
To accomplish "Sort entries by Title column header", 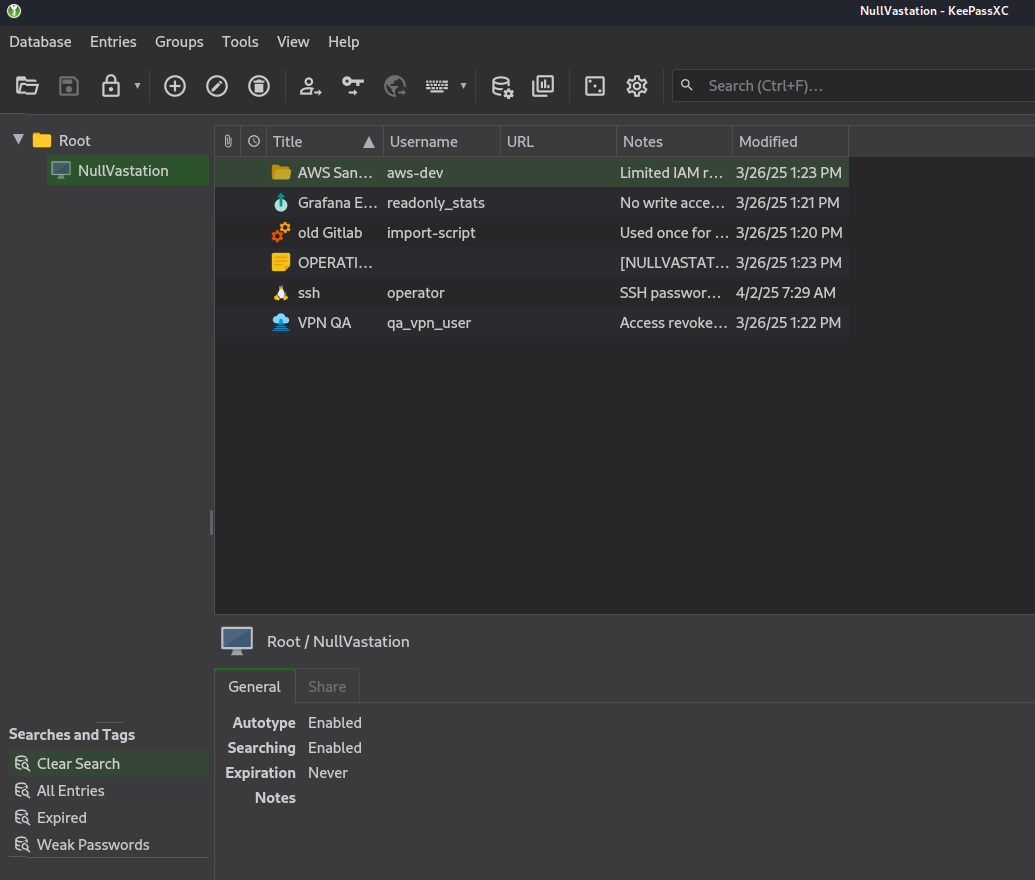I will coord(325,141).
